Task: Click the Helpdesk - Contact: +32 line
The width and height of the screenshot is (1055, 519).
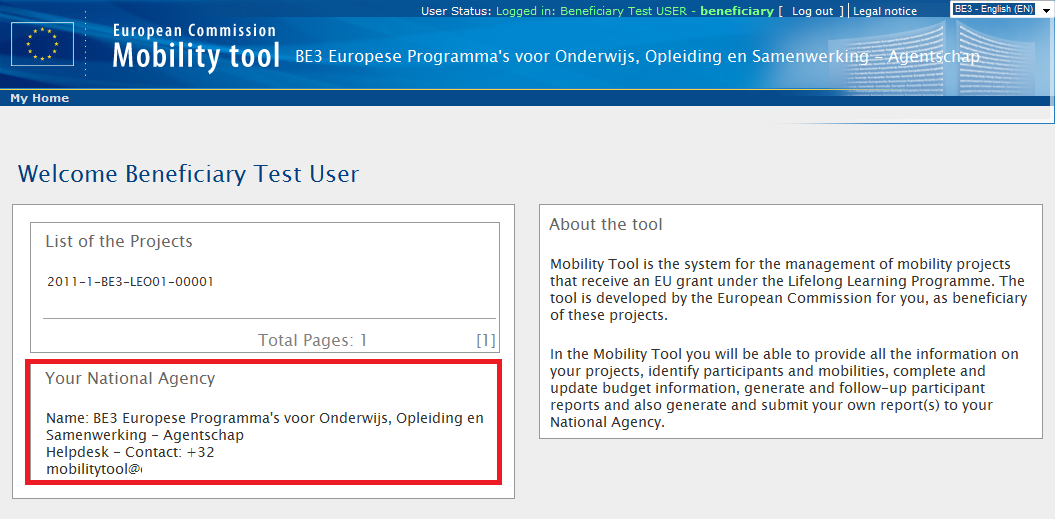Action: (131, 452)
